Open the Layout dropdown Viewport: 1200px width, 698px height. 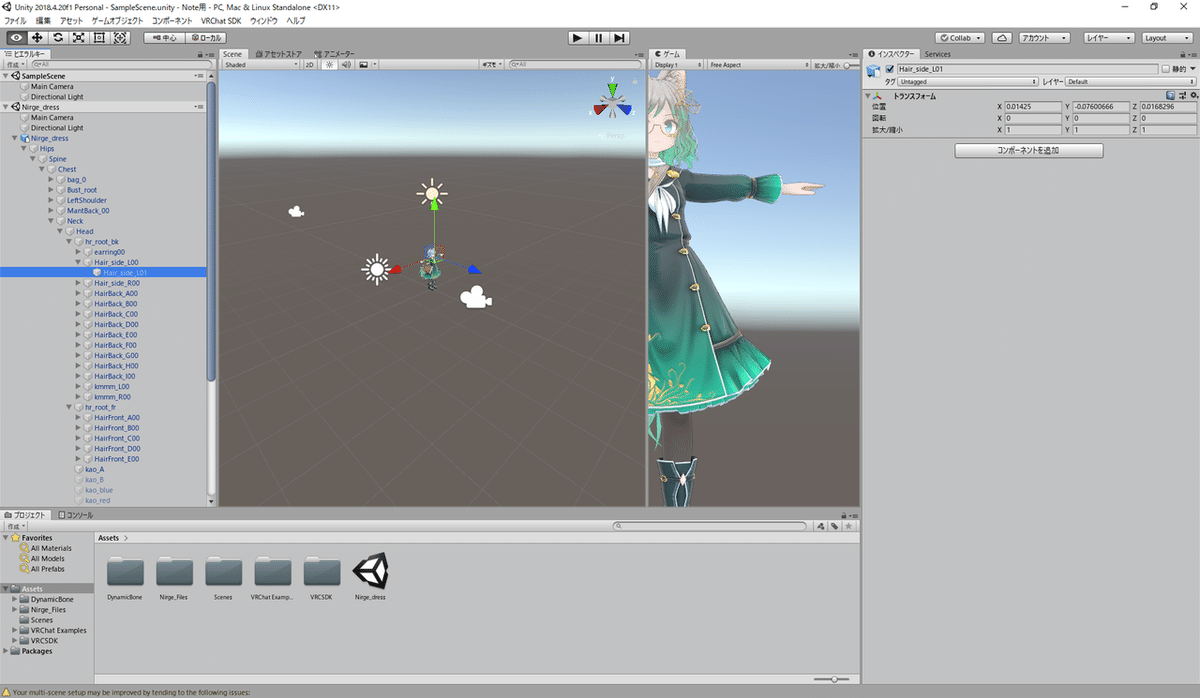point(1167,38)
